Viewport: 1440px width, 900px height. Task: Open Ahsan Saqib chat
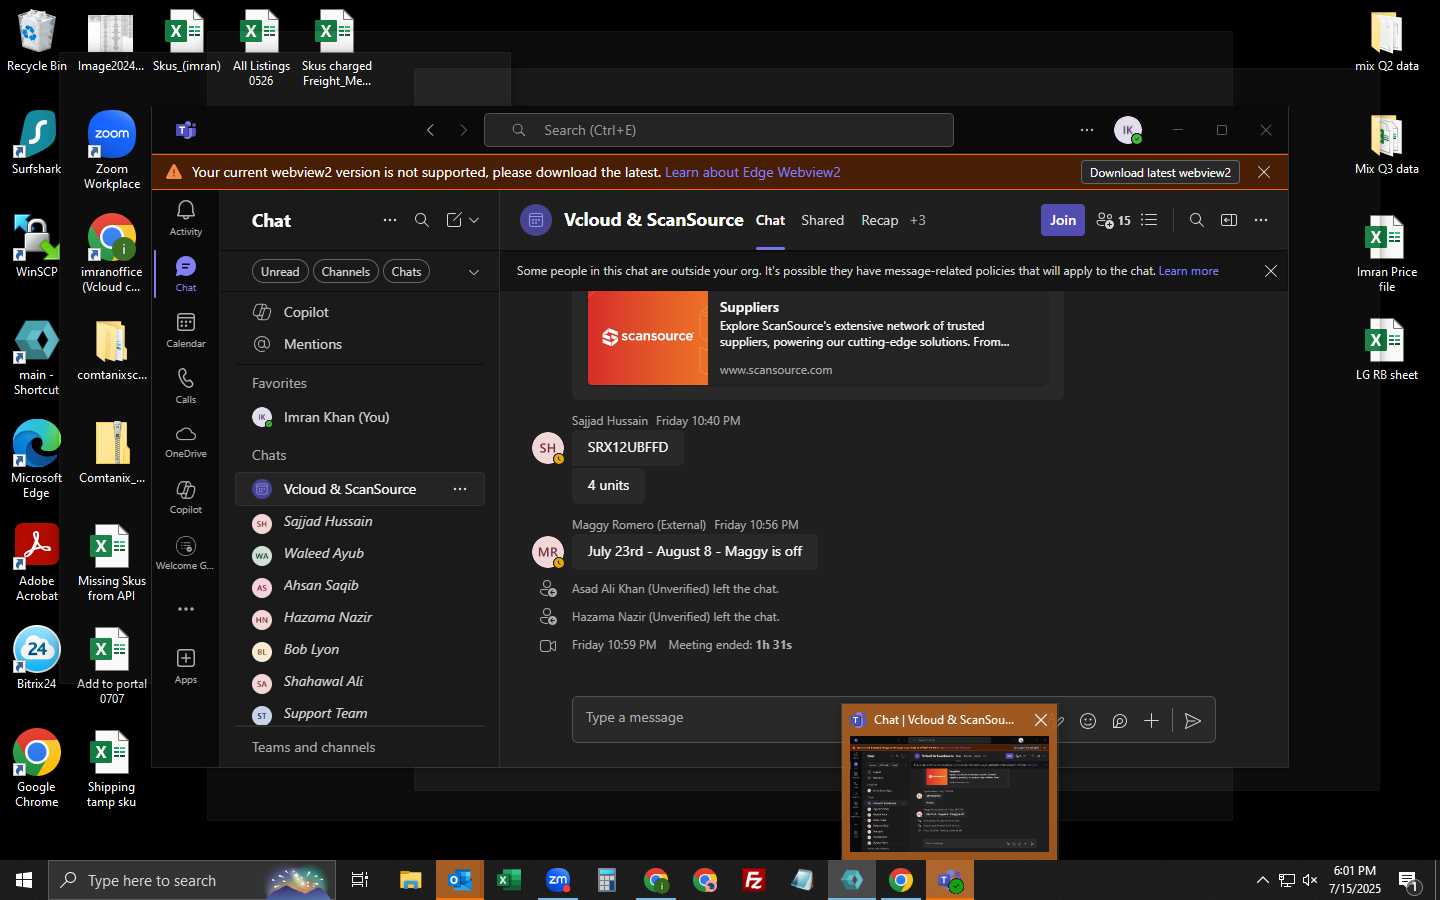click(x=360, y=585)
